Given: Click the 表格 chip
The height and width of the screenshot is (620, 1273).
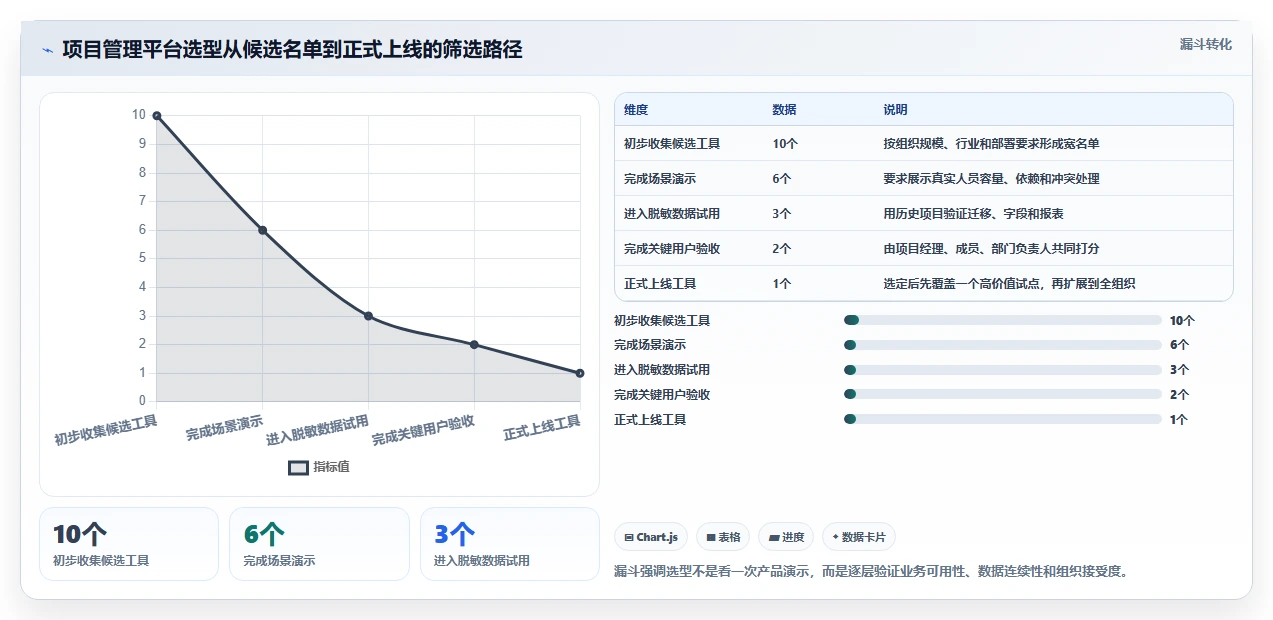Looking at the screenshot, I should point(723,537).
